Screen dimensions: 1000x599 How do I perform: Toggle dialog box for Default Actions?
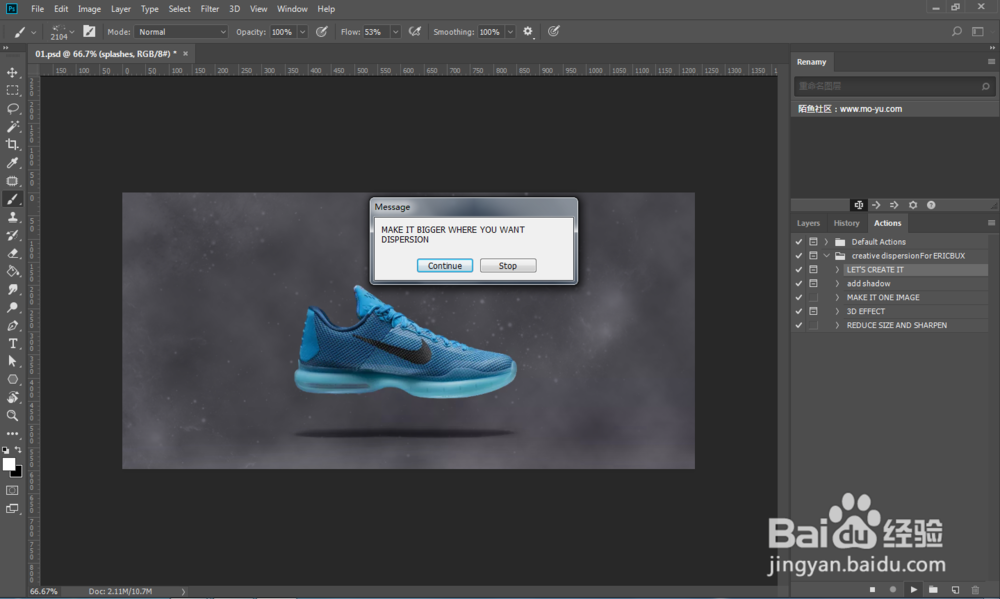tap(813, 242)
